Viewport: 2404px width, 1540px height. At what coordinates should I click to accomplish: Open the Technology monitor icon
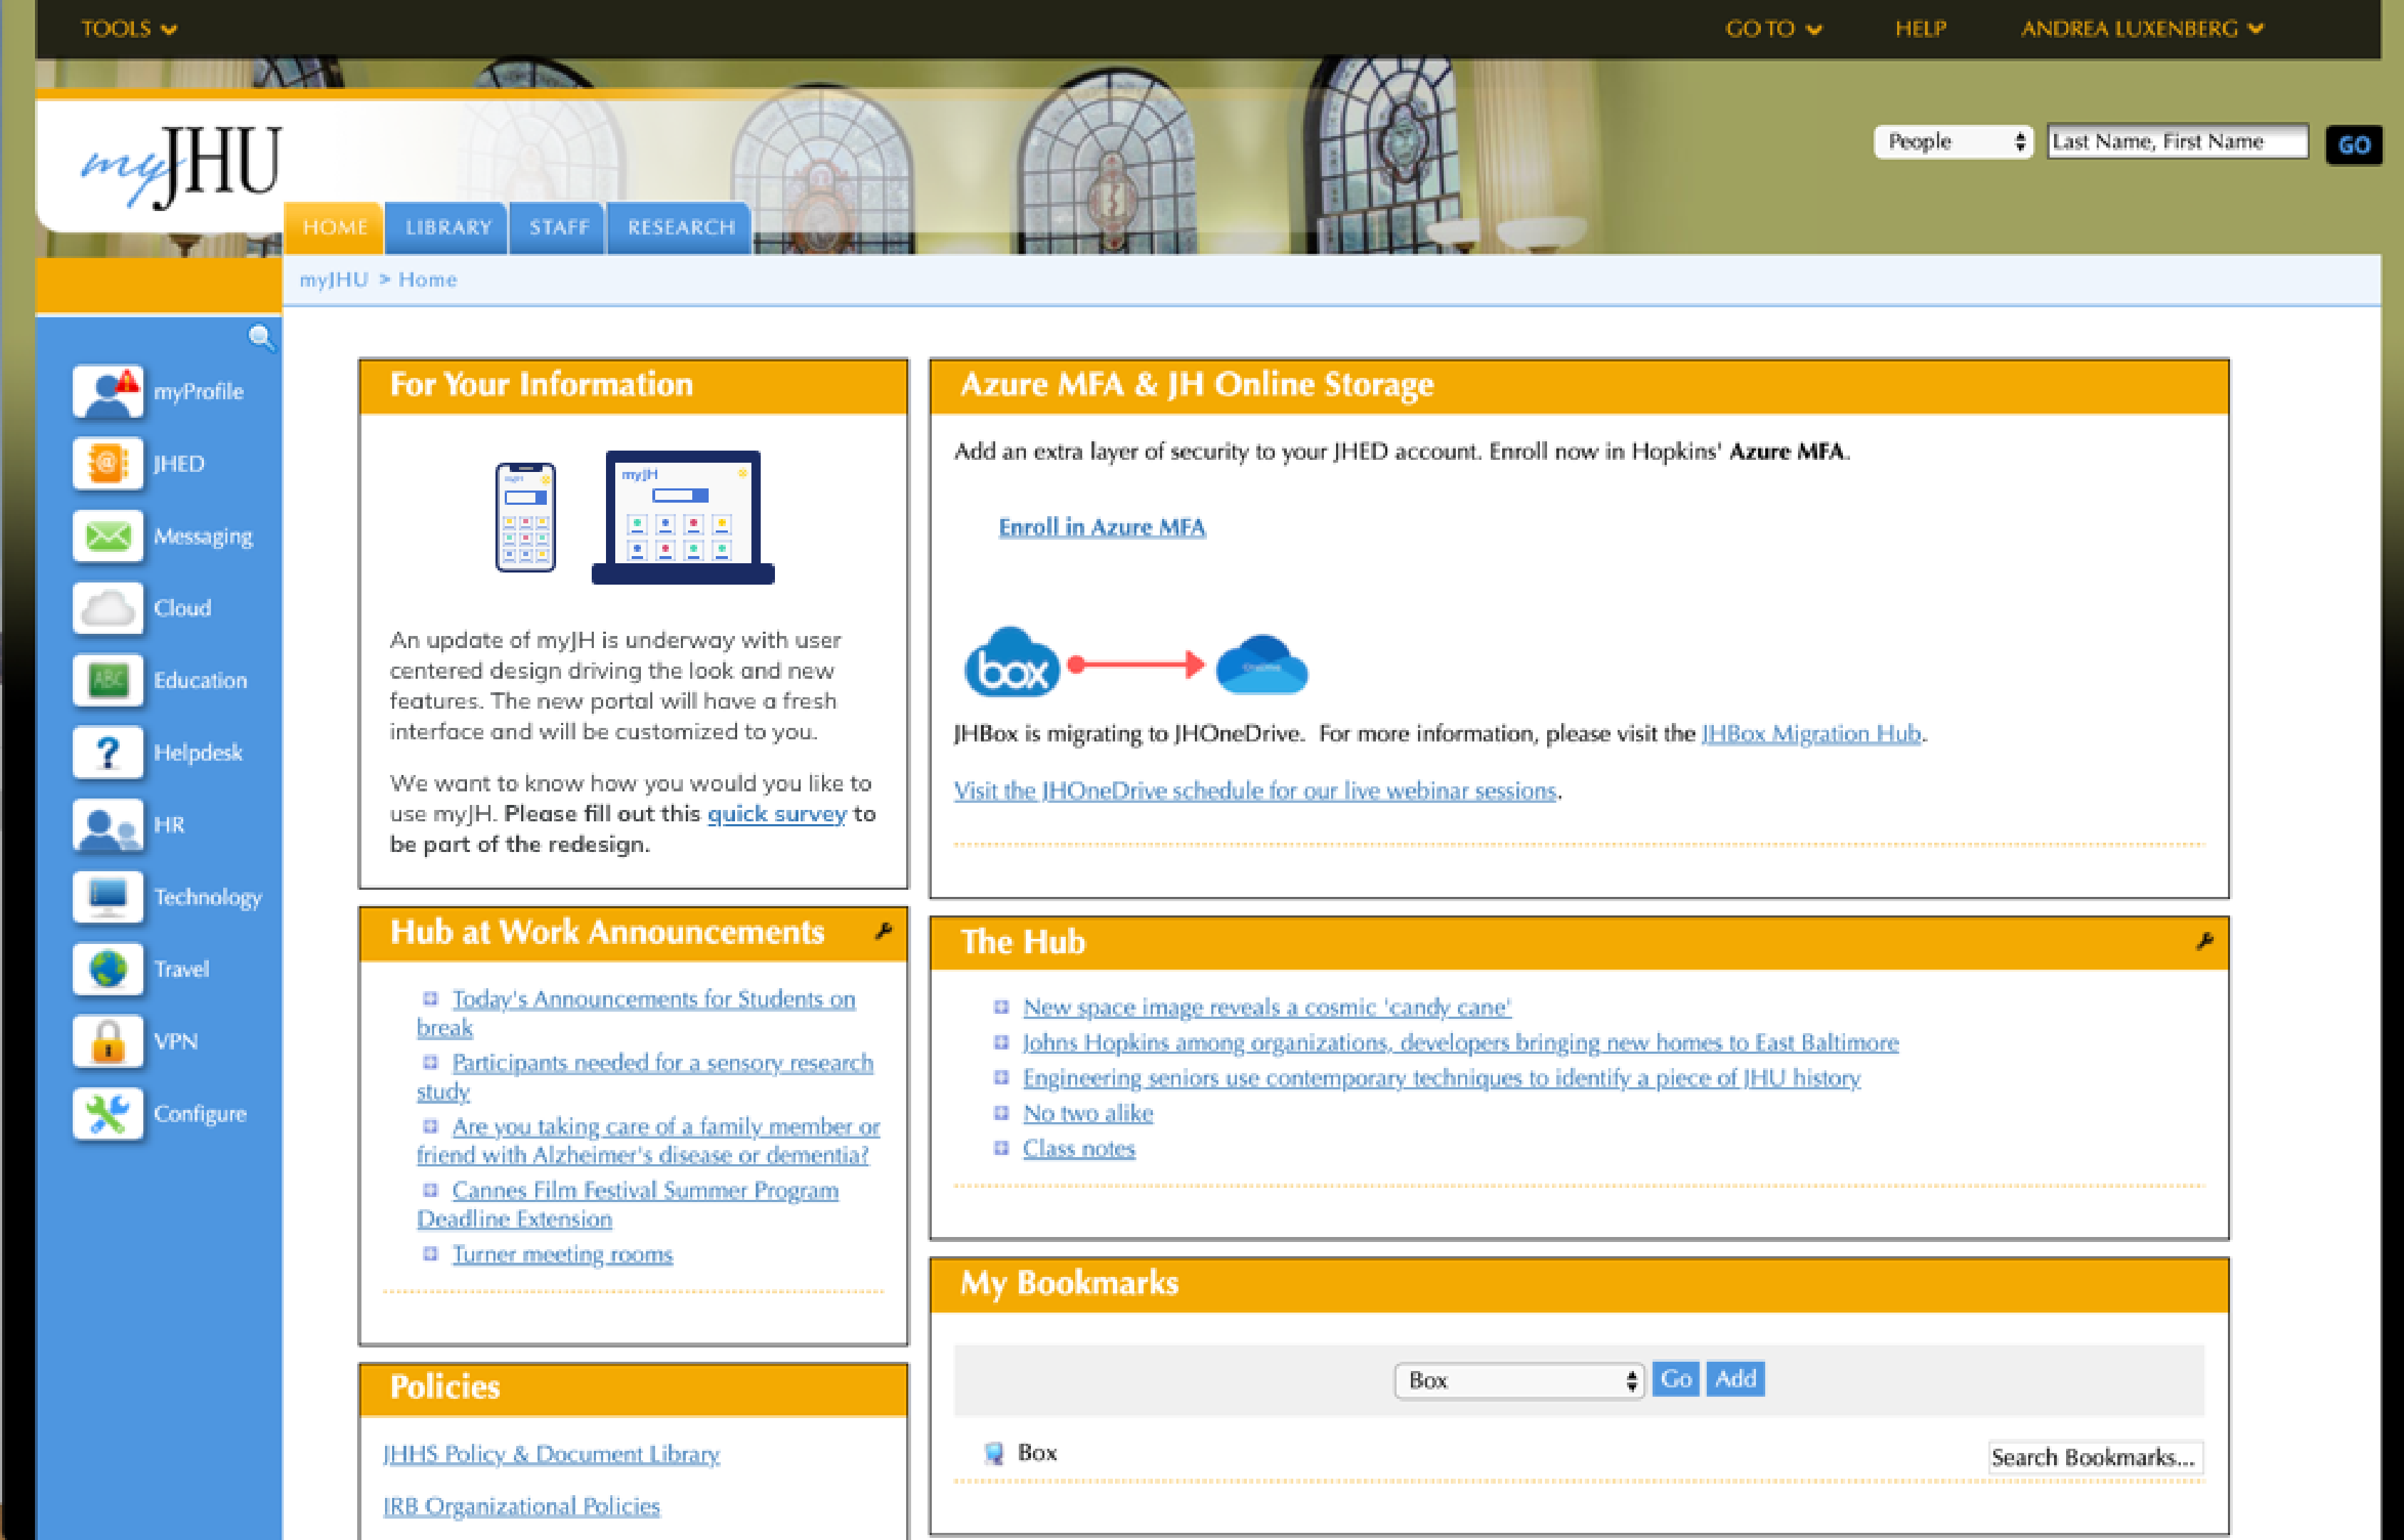coord(108,896)
